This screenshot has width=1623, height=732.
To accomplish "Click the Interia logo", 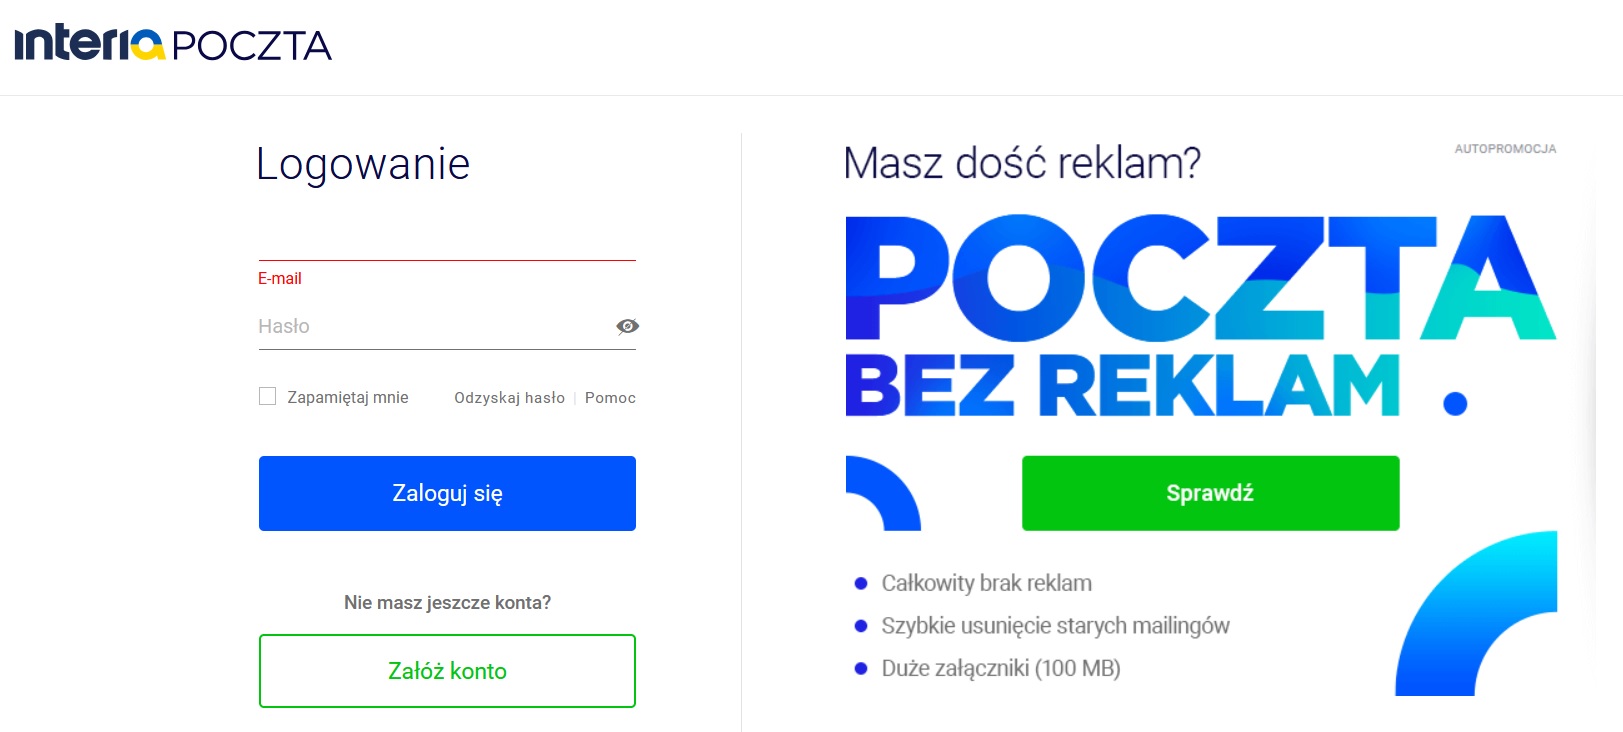I will (89, 44).
